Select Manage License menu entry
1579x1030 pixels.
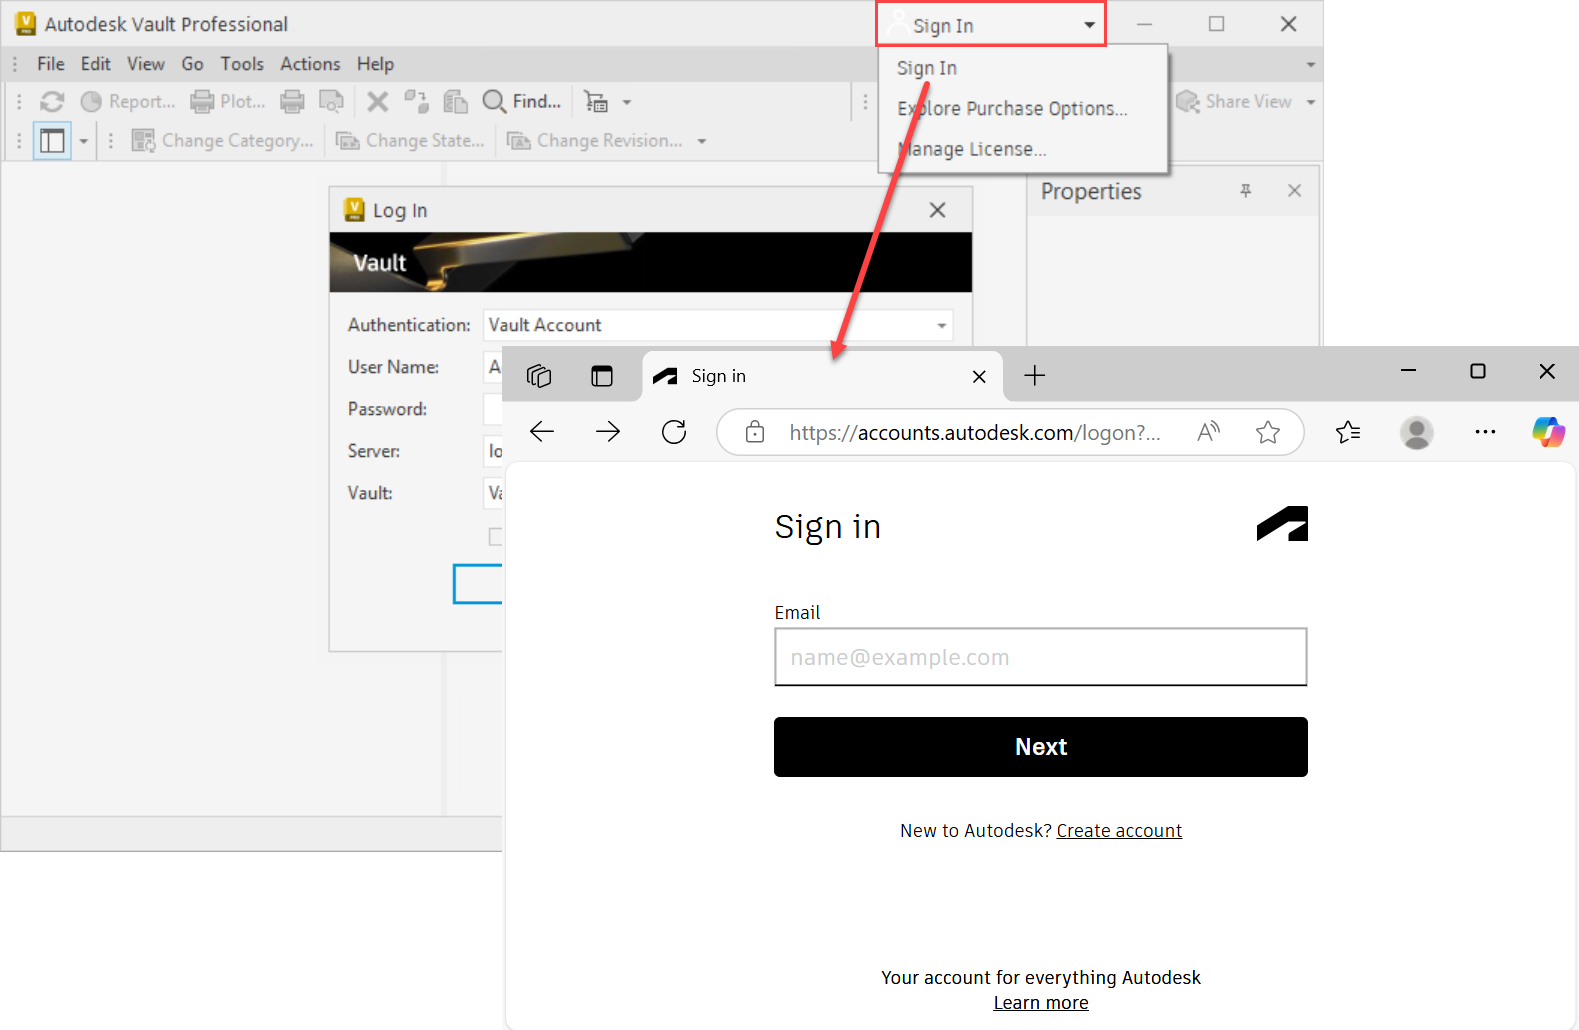point(971,149)
